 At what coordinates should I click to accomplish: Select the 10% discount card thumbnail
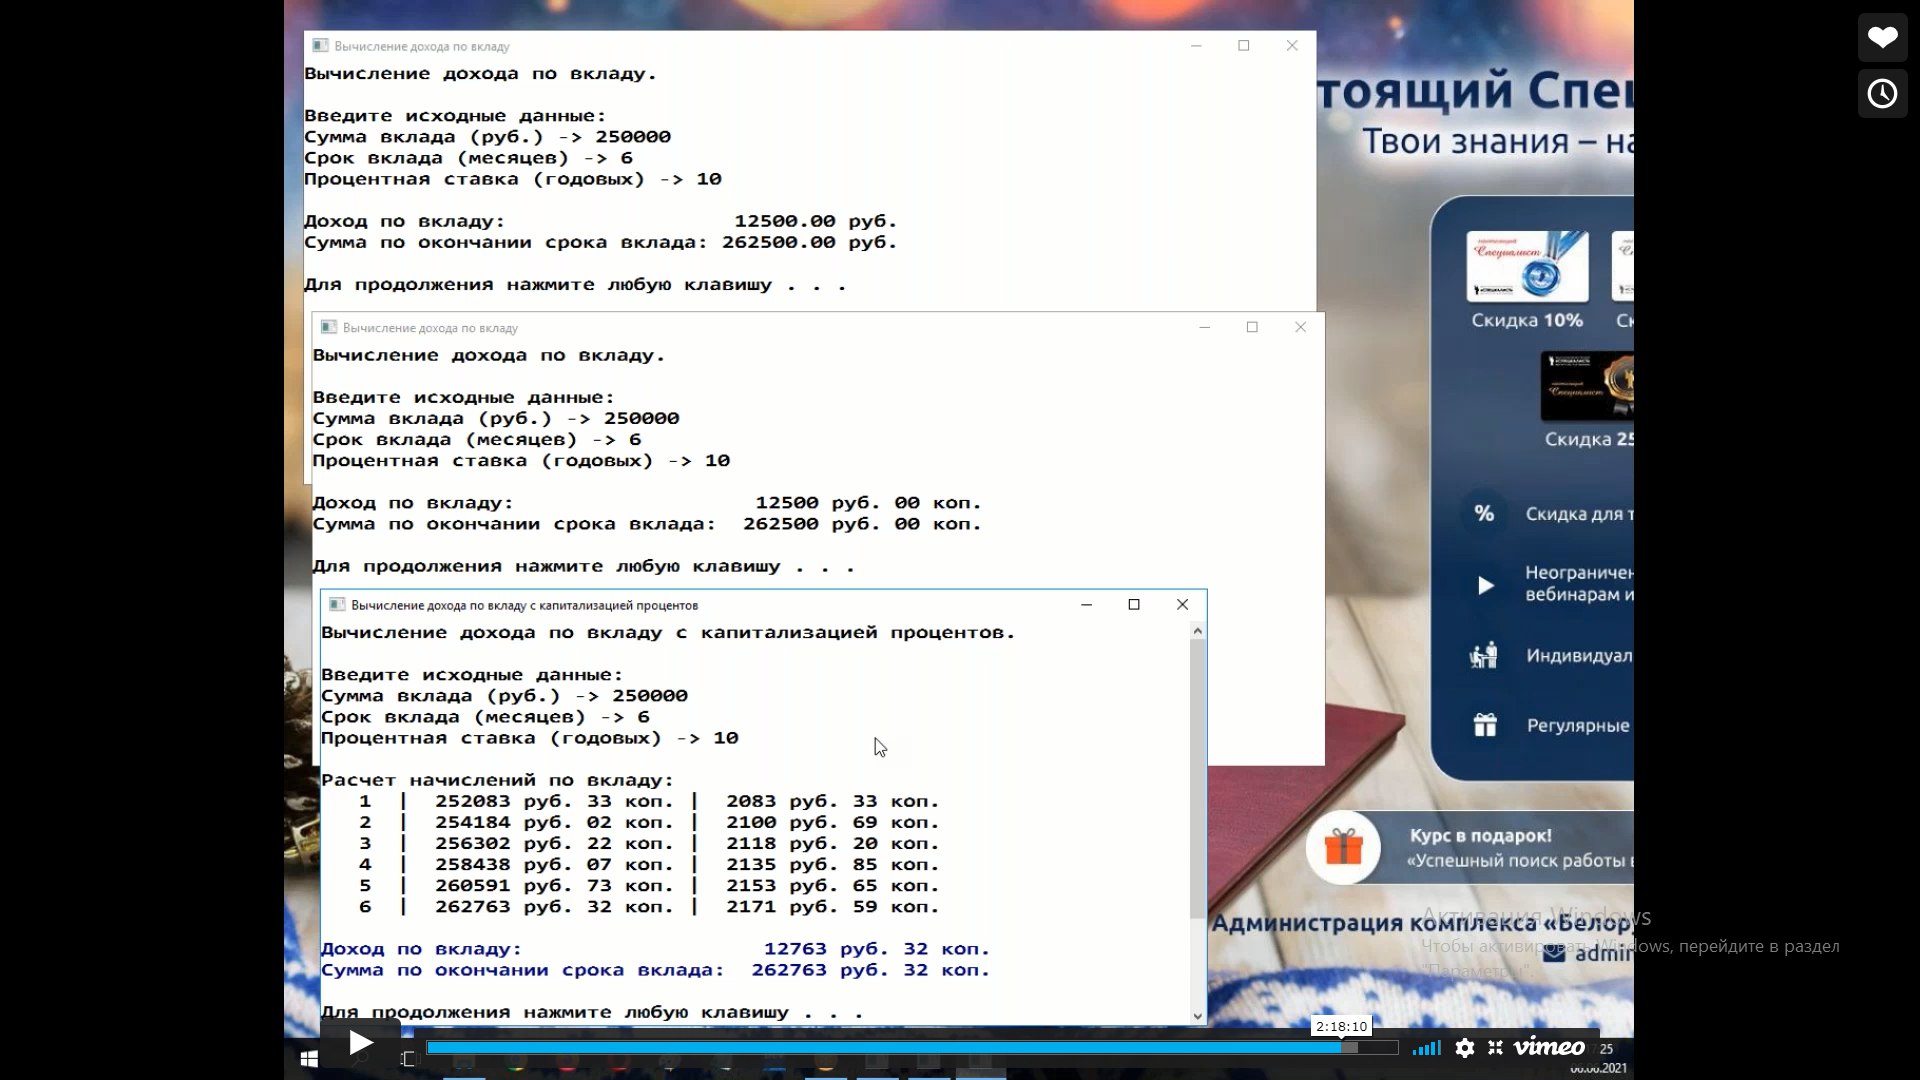point(1527,266)
